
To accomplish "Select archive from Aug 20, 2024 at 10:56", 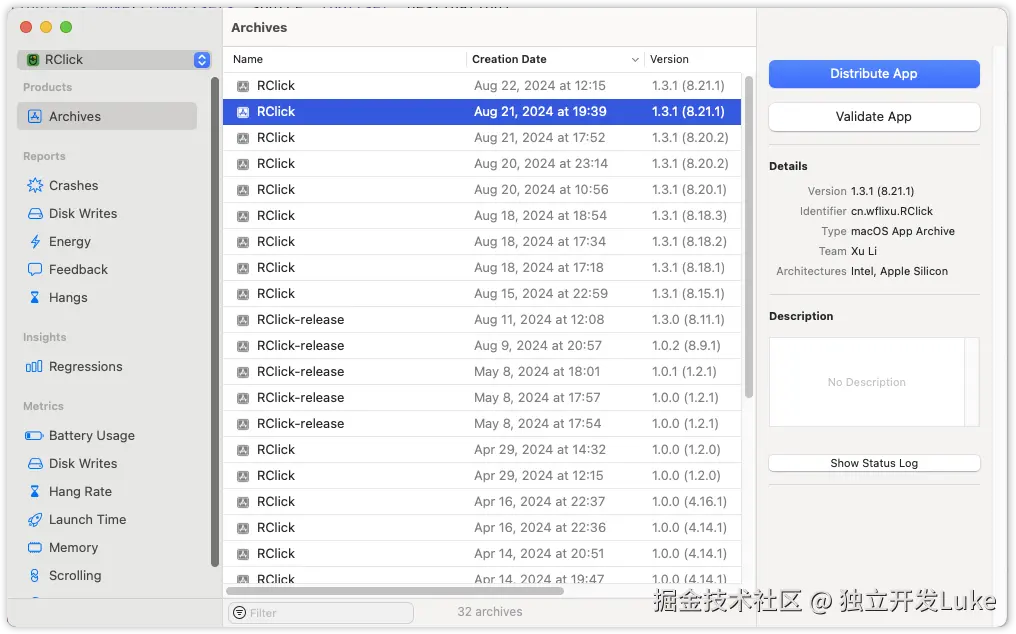I will 481,189.
